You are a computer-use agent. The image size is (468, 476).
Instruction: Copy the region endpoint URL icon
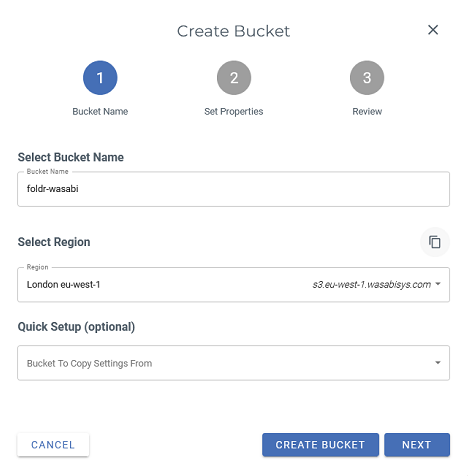point(435,242)
